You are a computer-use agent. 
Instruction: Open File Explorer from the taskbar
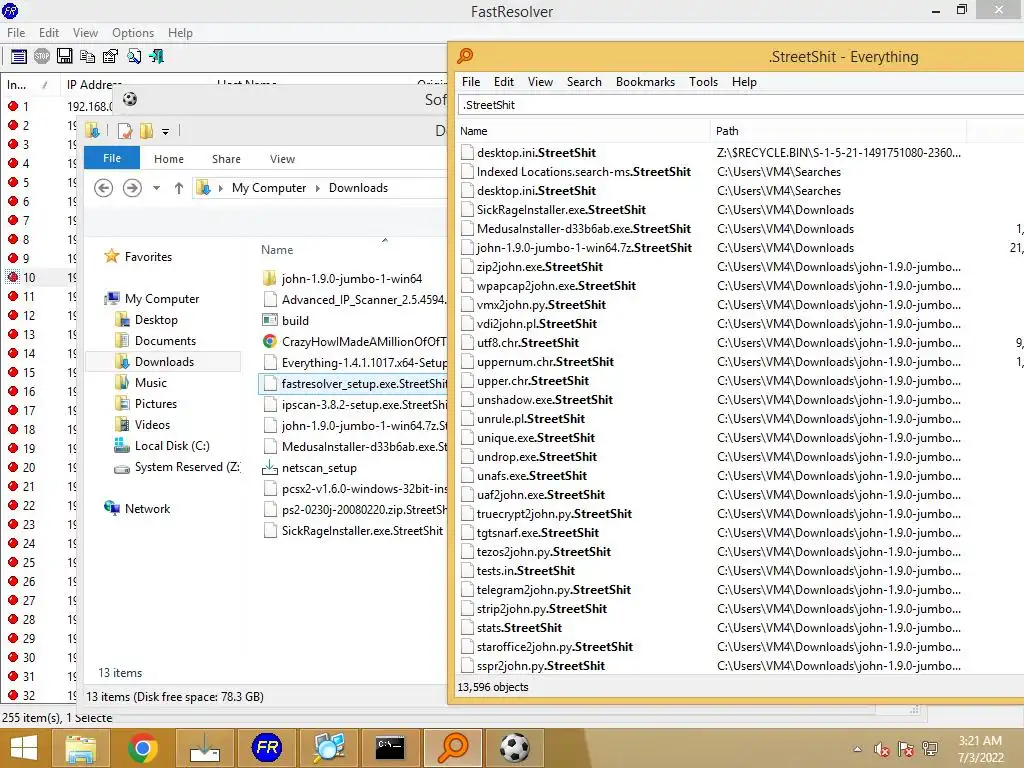coord(80,748)
